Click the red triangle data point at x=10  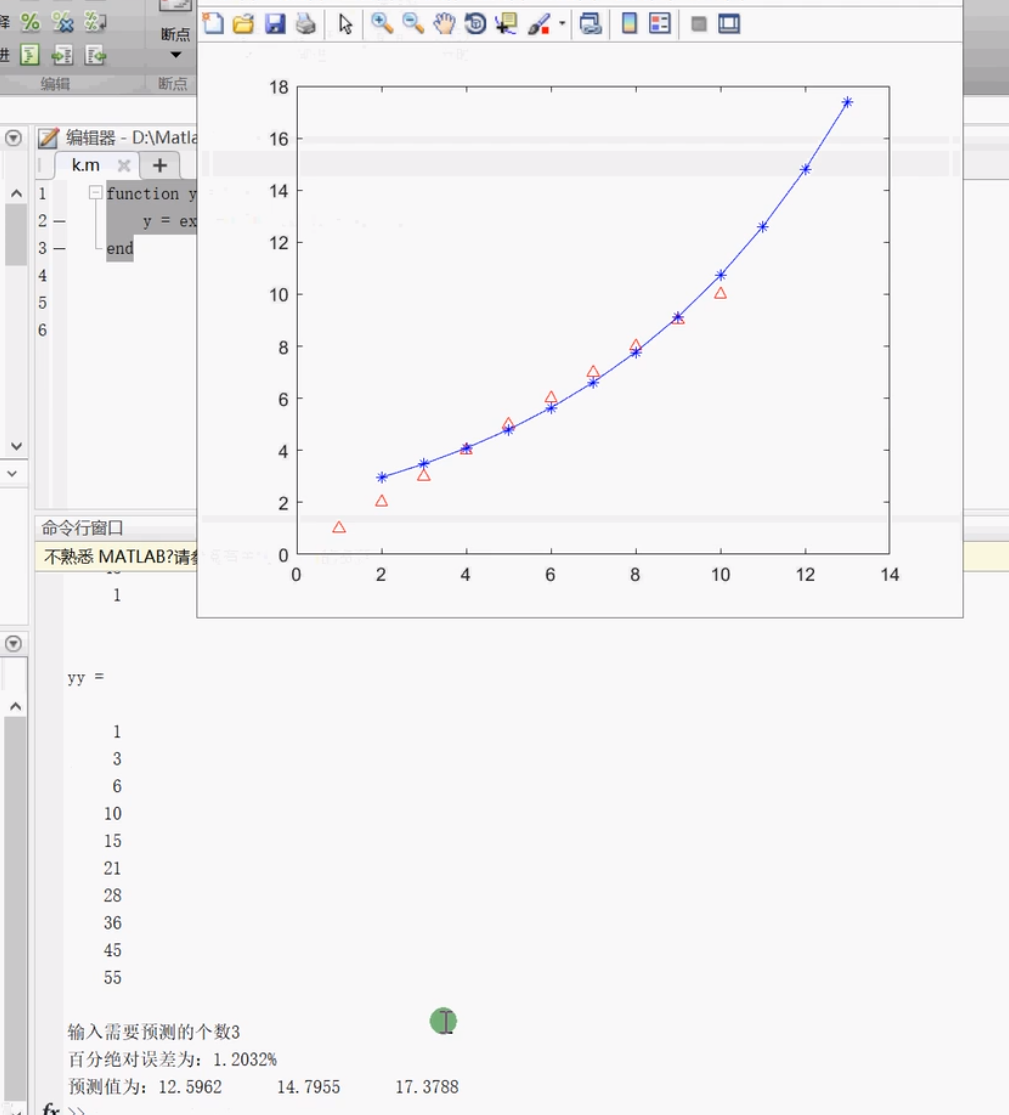click(x=720, y=293)
